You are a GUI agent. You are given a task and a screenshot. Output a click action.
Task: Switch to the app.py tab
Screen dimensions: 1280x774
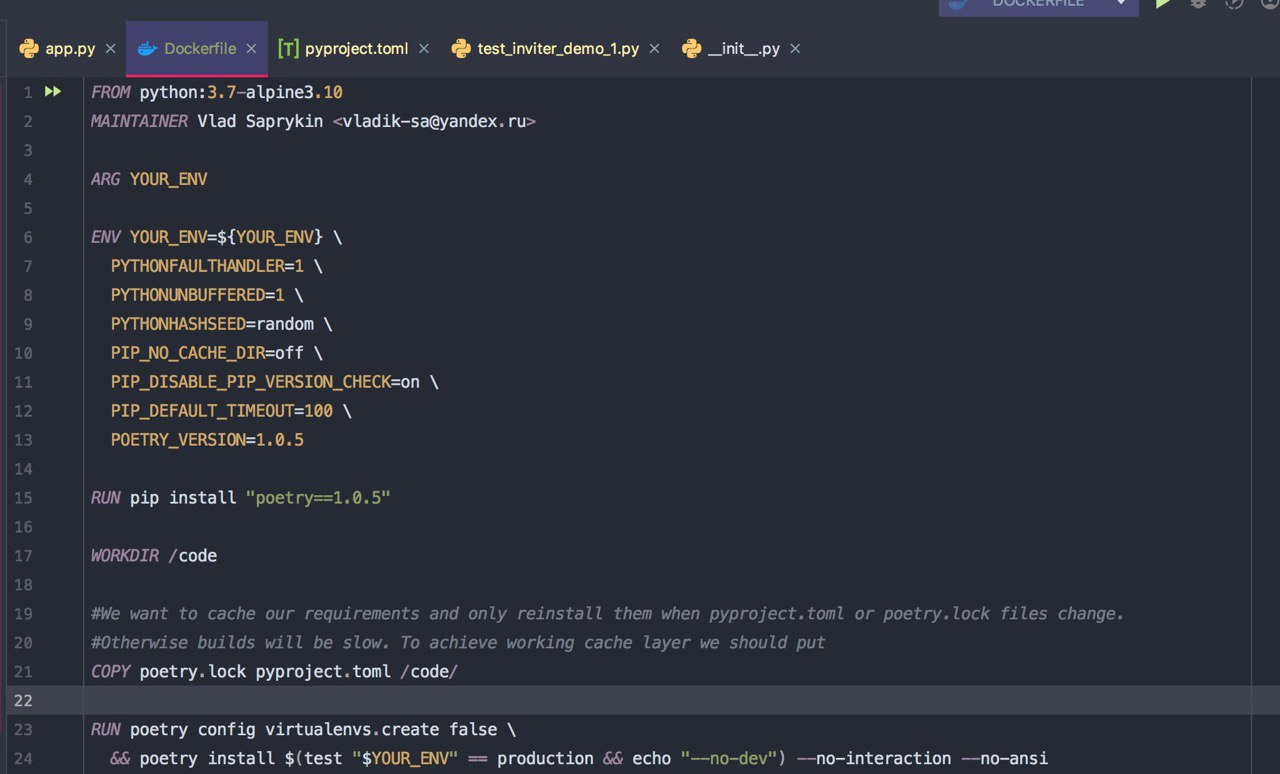tap(70, 48)
